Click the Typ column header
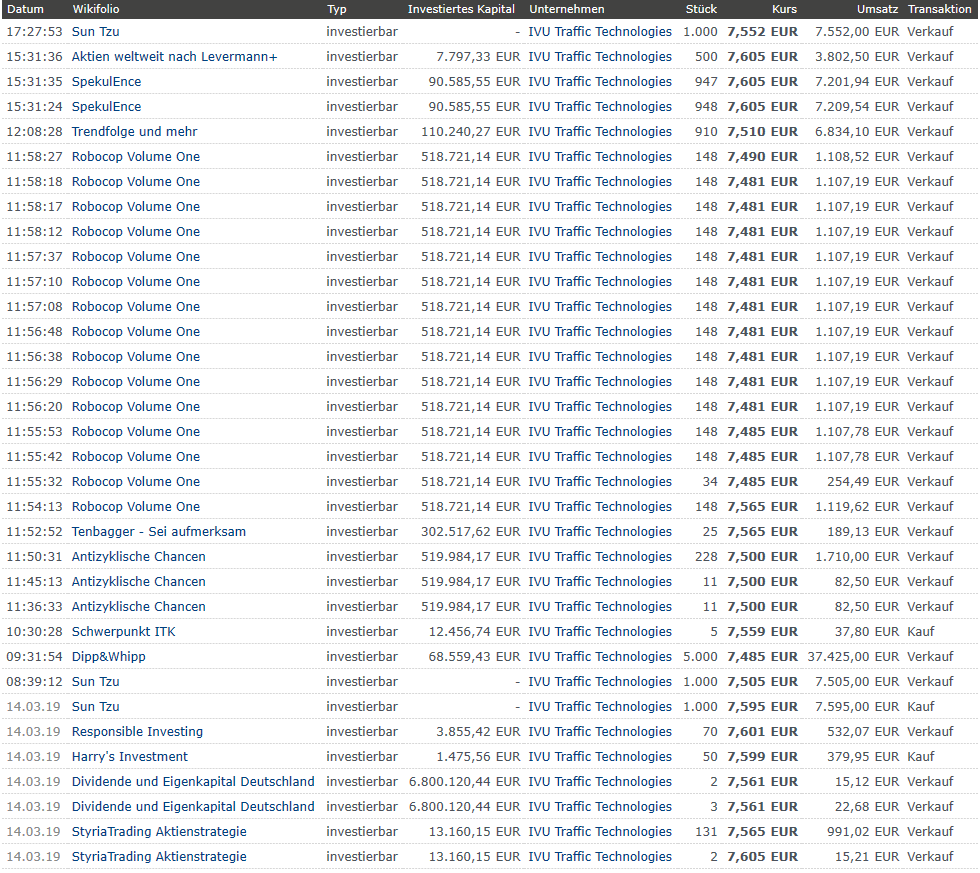This screenshot has height=873, width=980. click(x=336, y=9)
